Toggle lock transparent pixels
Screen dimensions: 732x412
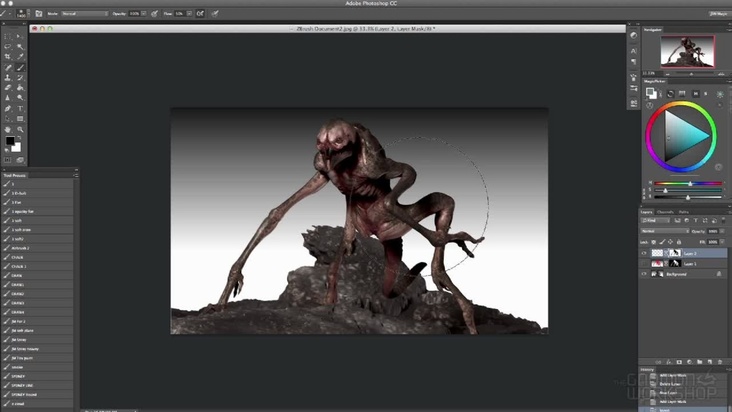[654, 242]
